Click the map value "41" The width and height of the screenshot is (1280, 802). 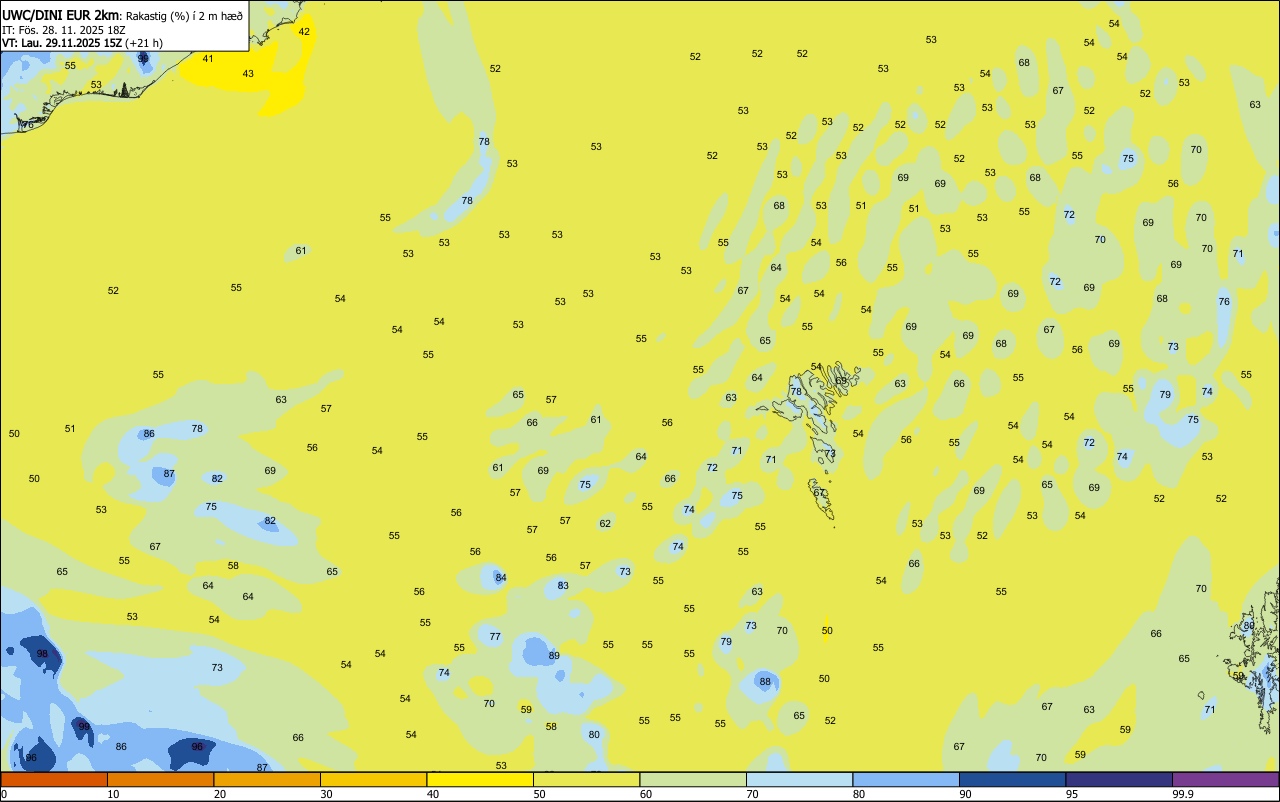[x=208, y=58]
